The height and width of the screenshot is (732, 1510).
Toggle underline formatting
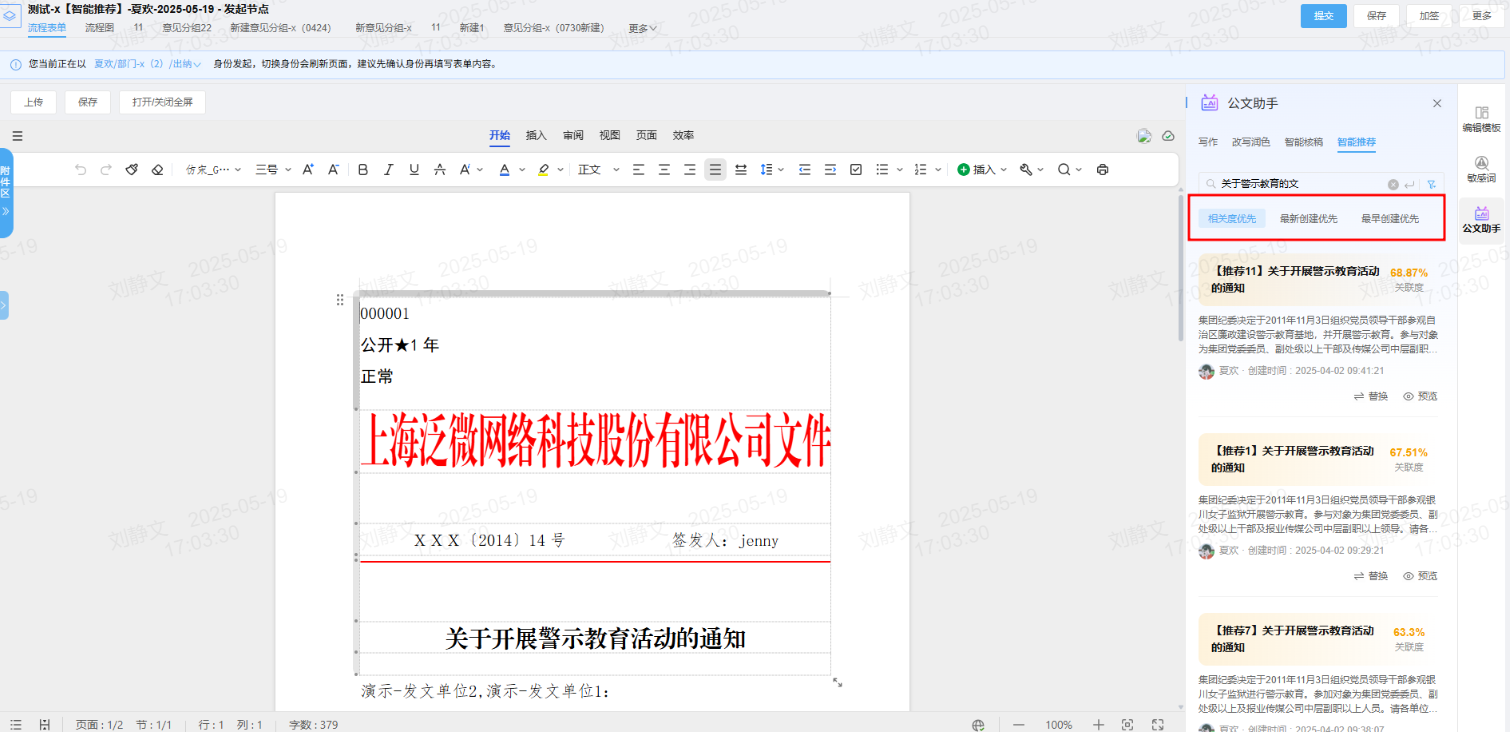[x=414, y=170]
